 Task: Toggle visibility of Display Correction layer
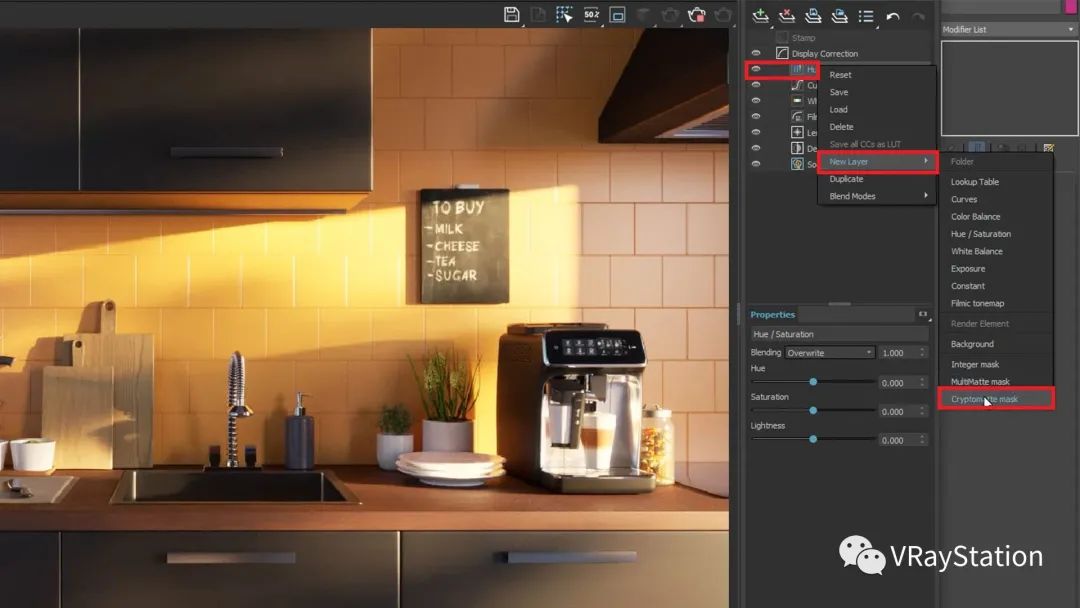click(x=756, y=53)
